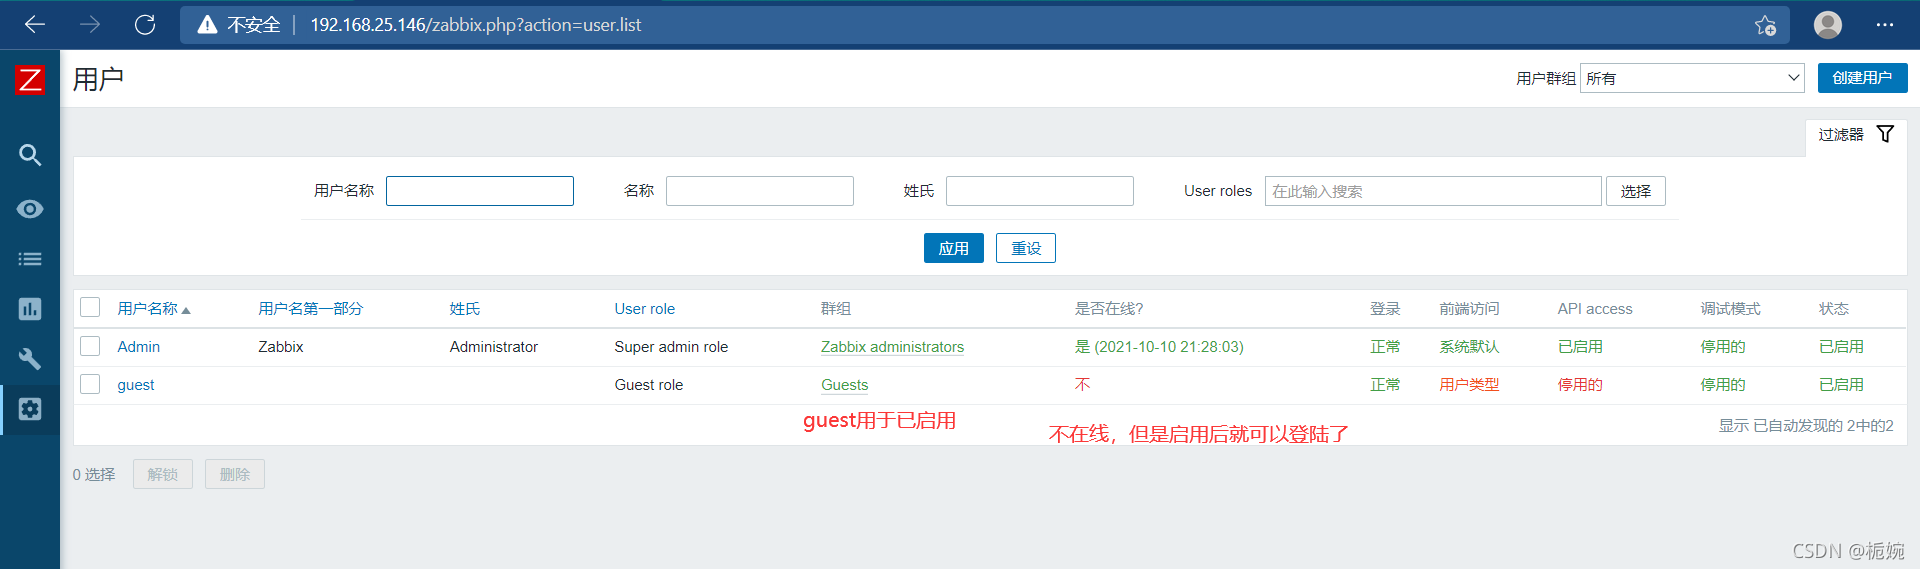Toggle guest's debug mode 停用的 link
Viewport: 1920px width, 569px height.
(1723, 385)
